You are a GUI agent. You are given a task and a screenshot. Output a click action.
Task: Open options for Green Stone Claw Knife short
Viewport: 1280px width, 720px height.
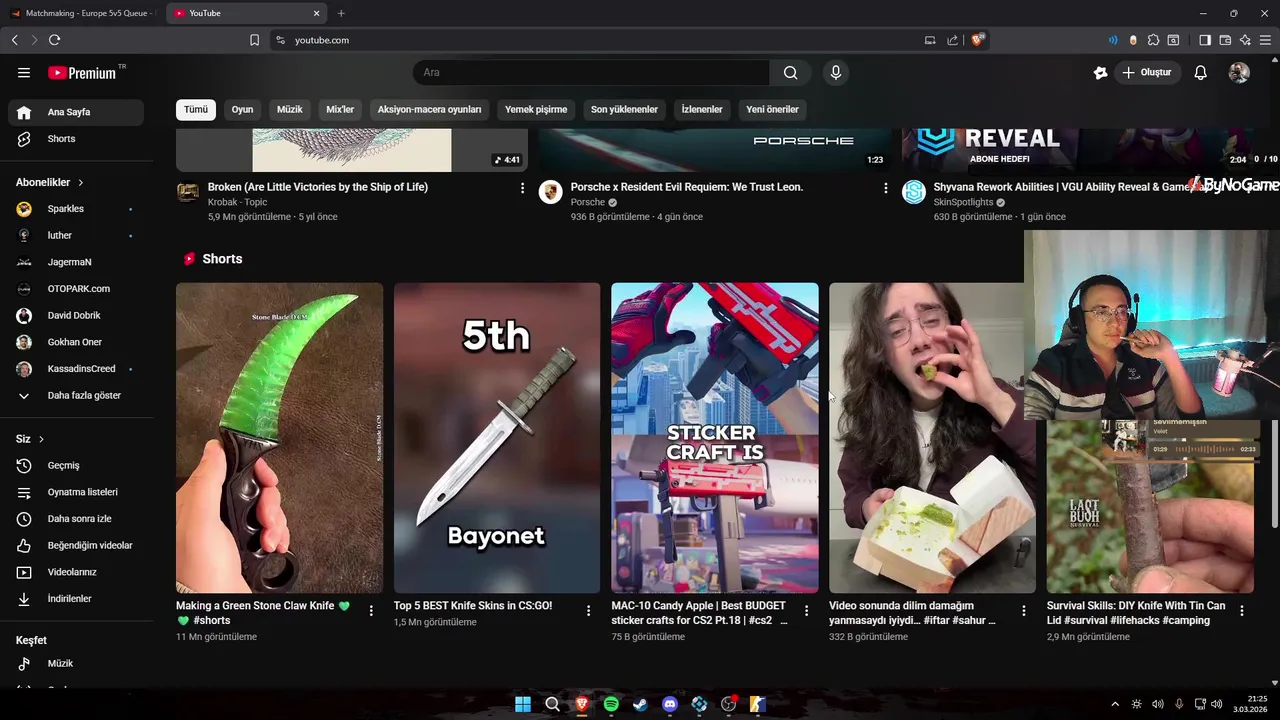pos(371,610)
